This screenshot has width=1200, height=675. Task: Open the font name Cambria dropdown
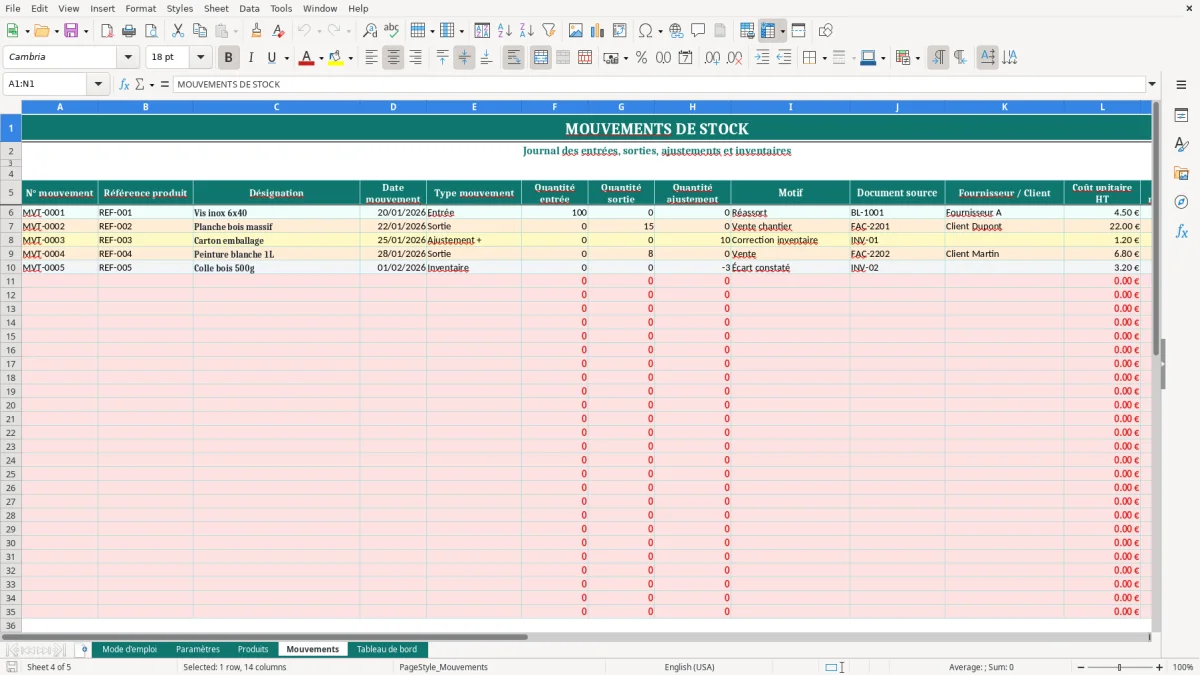pos(128,57)
